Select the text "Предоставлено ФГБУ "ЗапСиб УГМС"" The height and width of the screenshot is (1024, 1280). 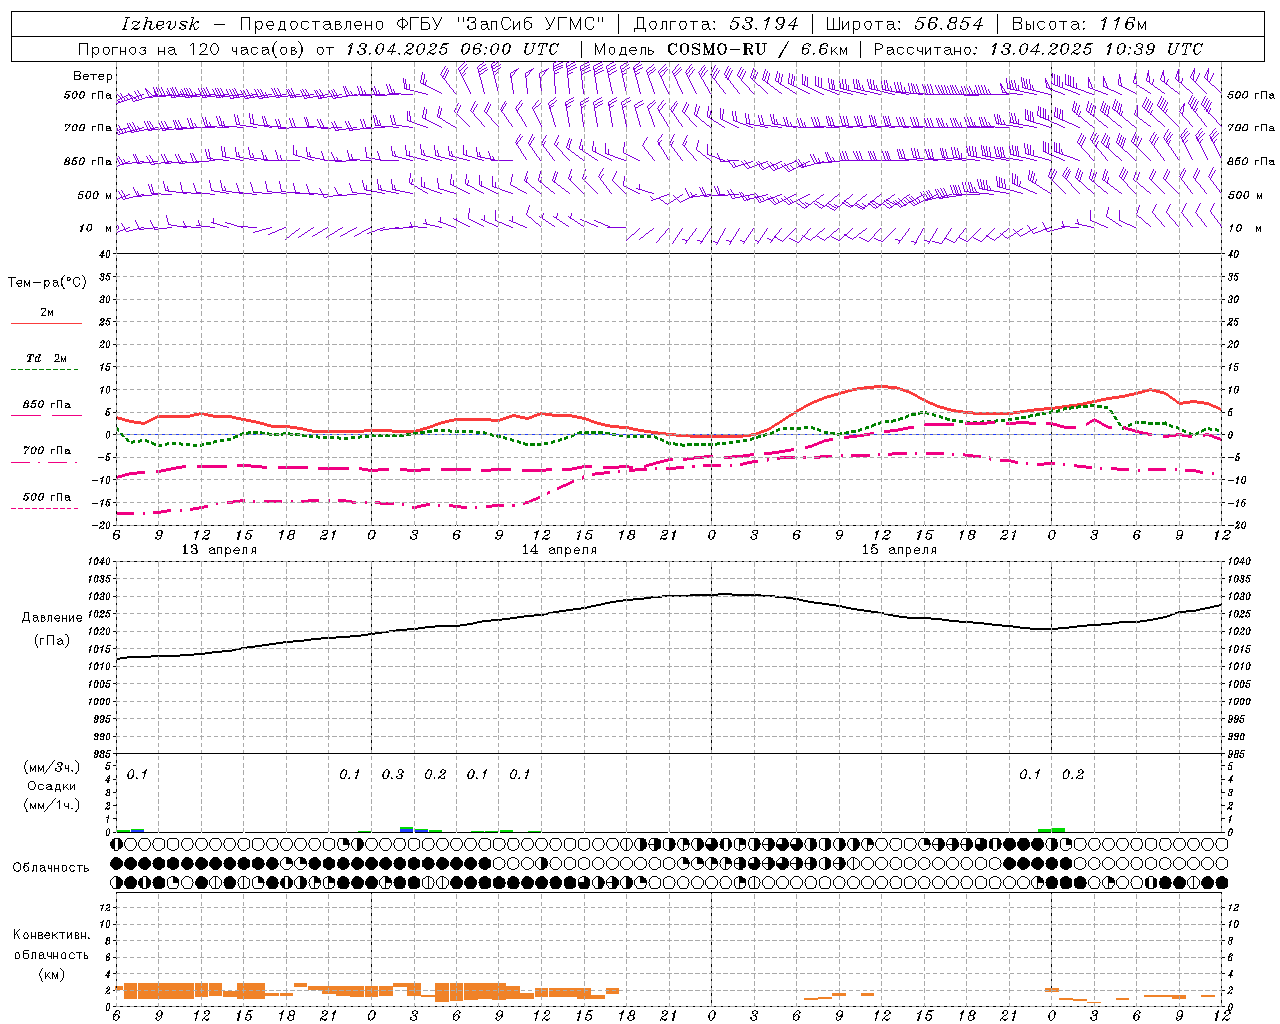click(423, 24)
